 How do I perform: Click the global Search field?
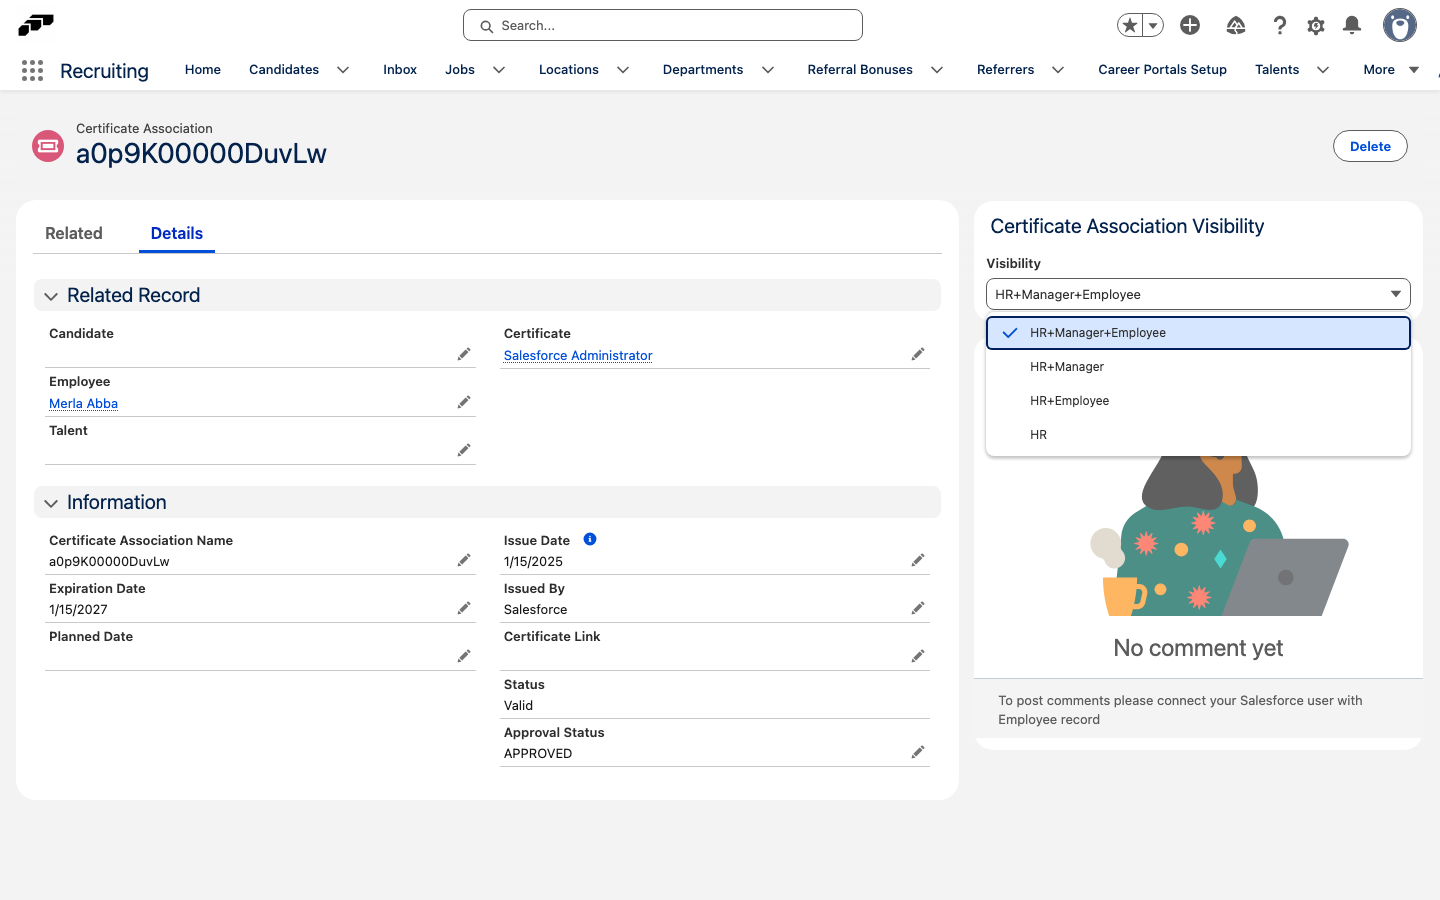point(663,25)
